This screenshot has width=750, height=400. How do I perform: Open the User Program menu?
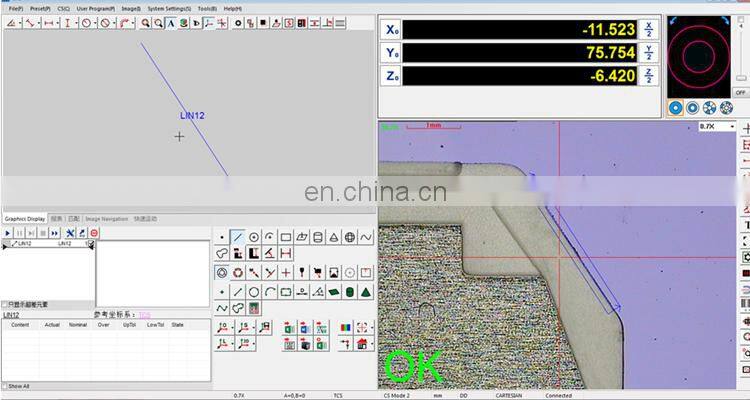click(x=96, y=9)
